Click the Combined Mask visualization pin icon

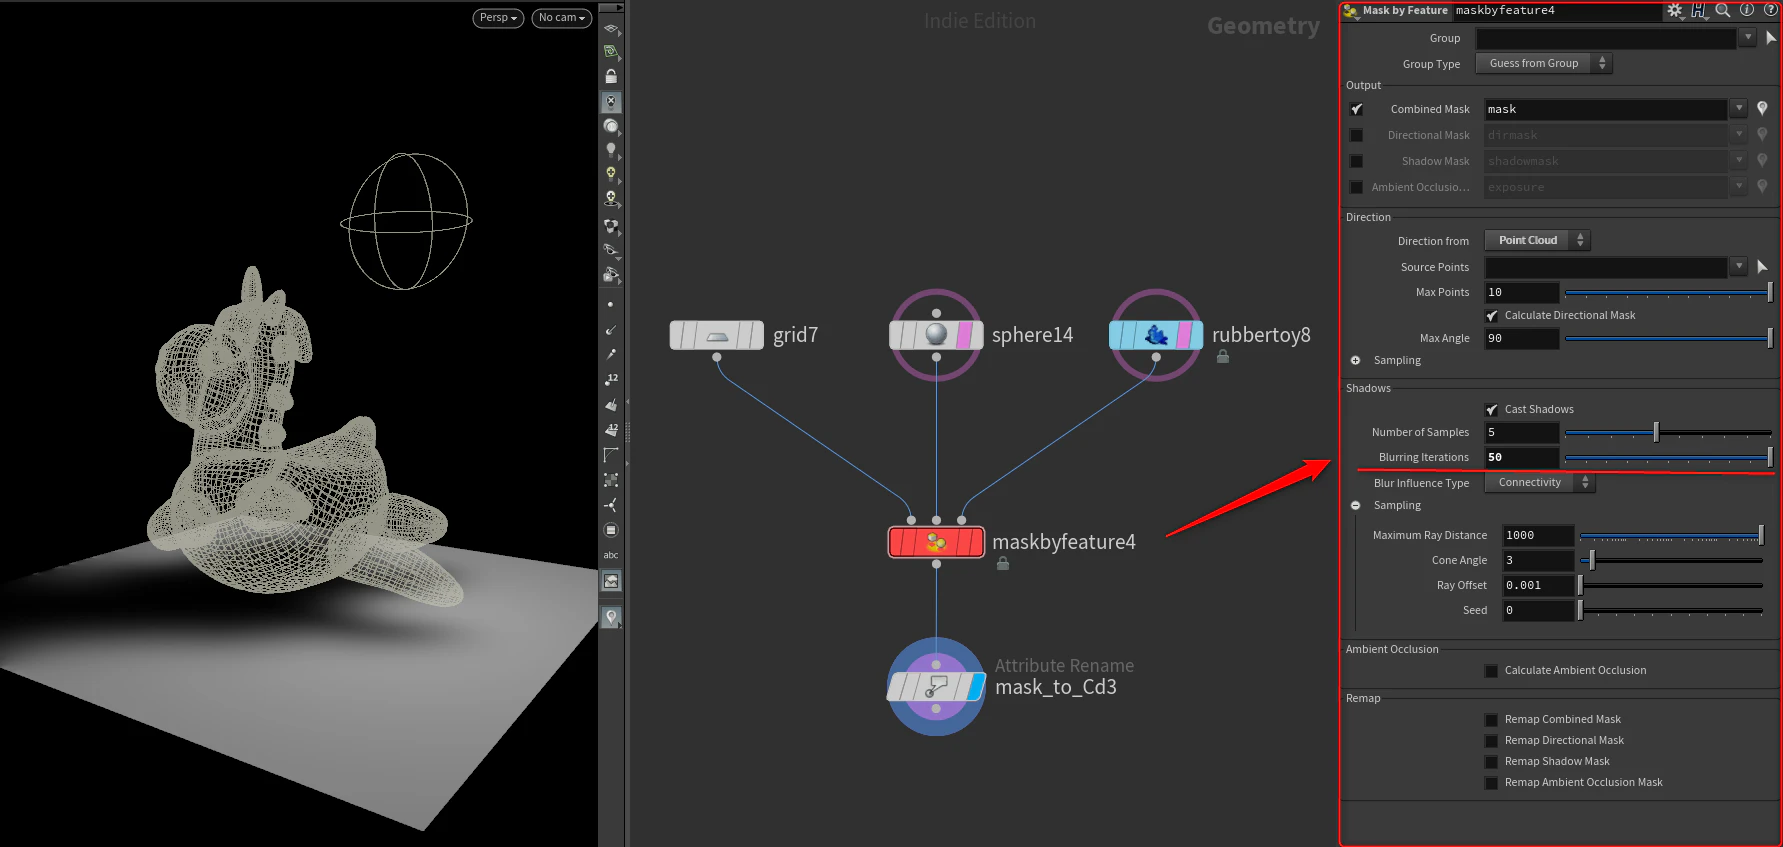(1762, 109)
